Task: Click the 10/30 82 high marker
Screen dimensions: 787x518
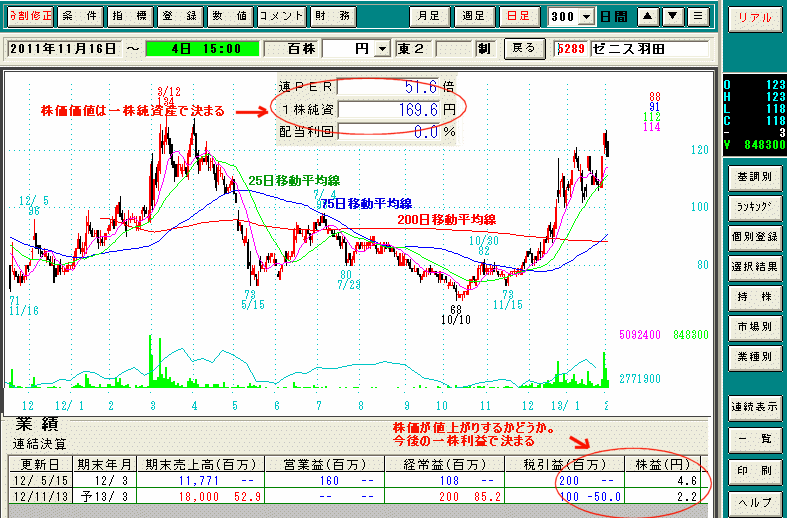Action: click(x=484, y=245)
